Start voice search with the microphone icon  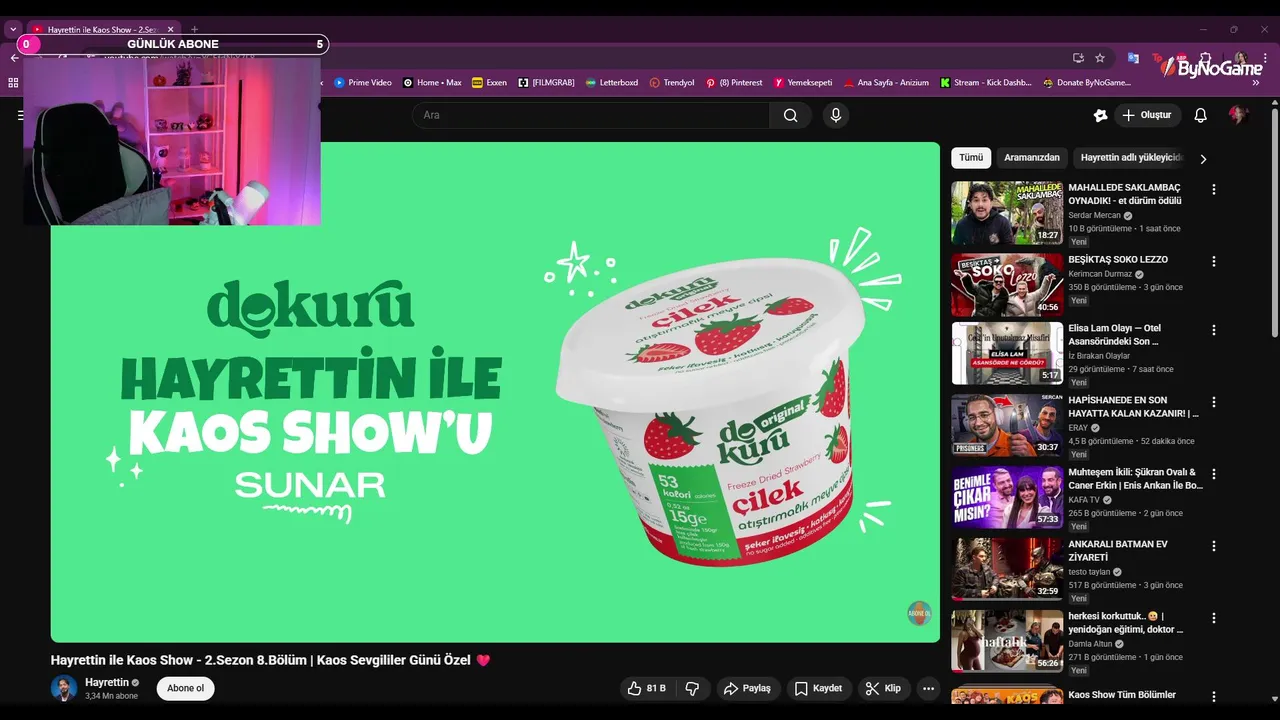coord(836,115)
